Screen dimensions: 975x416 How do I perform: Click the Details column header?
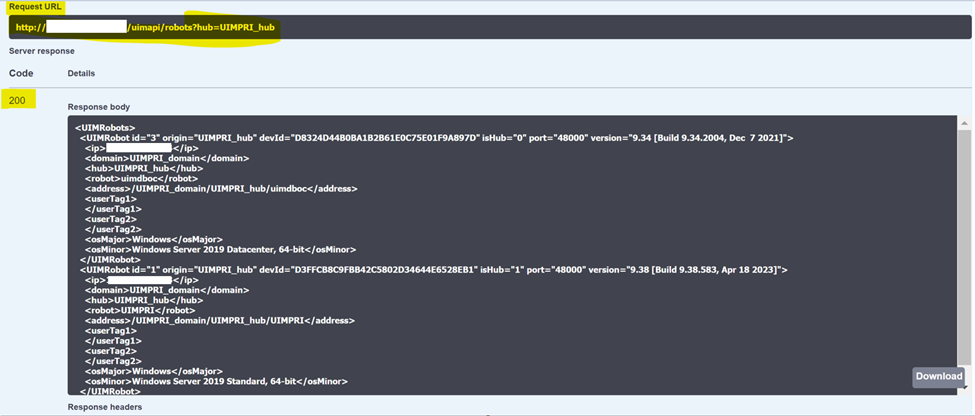pyautogui.click(x=81, y=74)
